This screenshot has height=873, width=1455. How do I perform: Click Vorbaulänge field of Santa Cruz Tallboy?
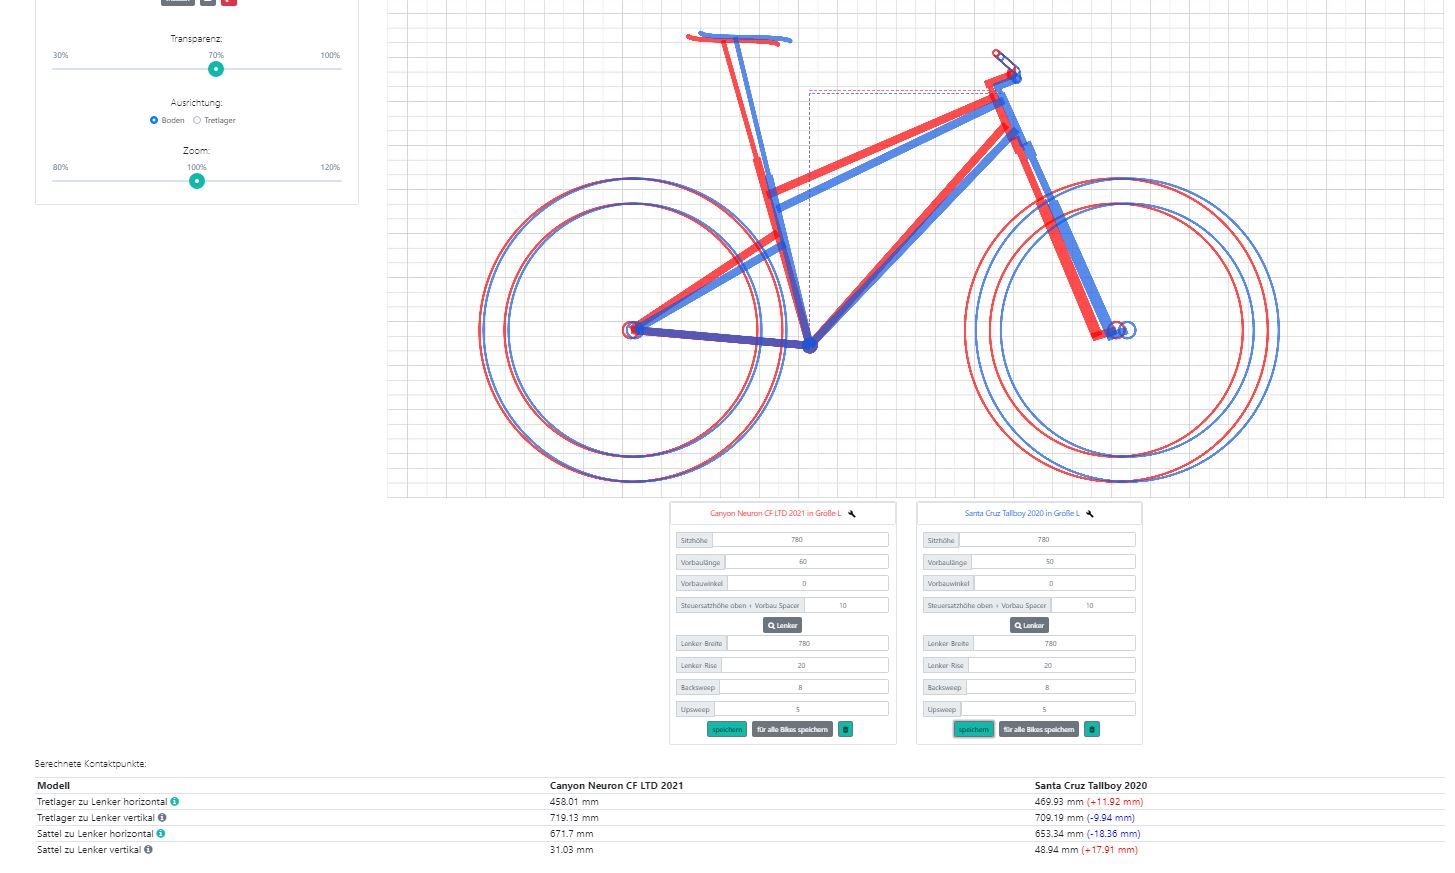(1052, 562)
